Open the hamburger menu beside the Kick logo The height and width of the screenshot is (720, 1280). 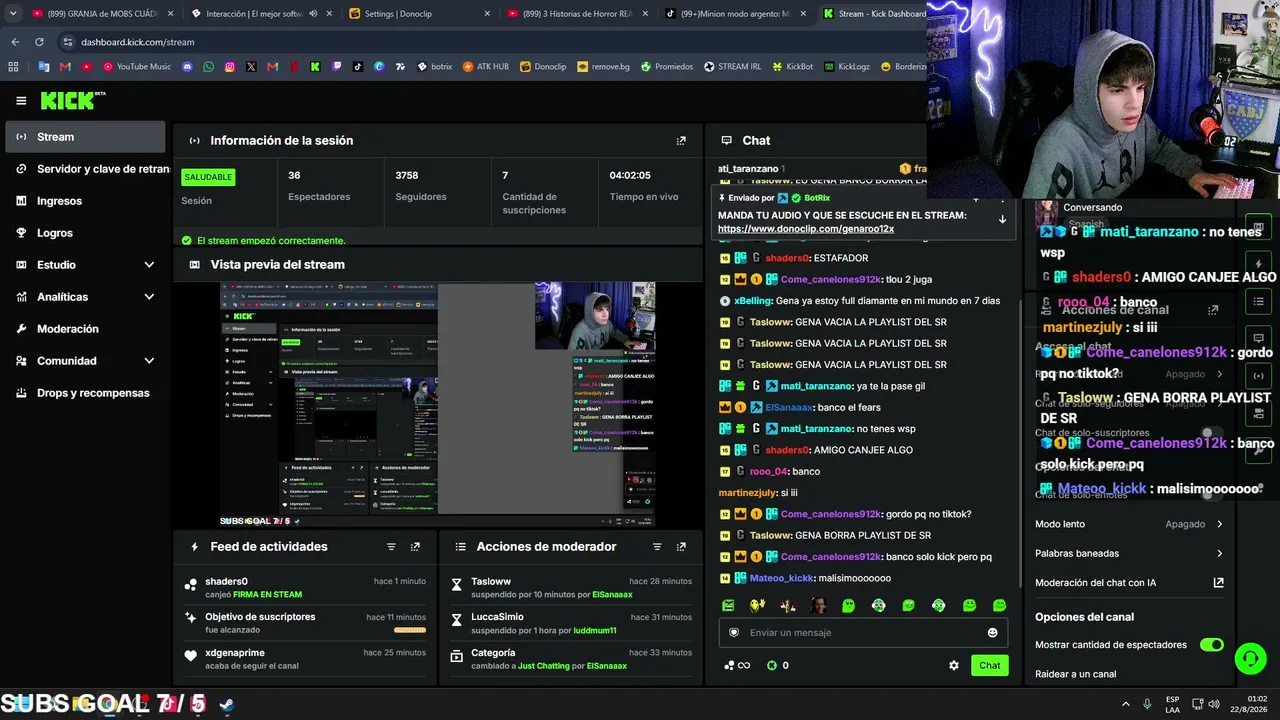[21, 100]
